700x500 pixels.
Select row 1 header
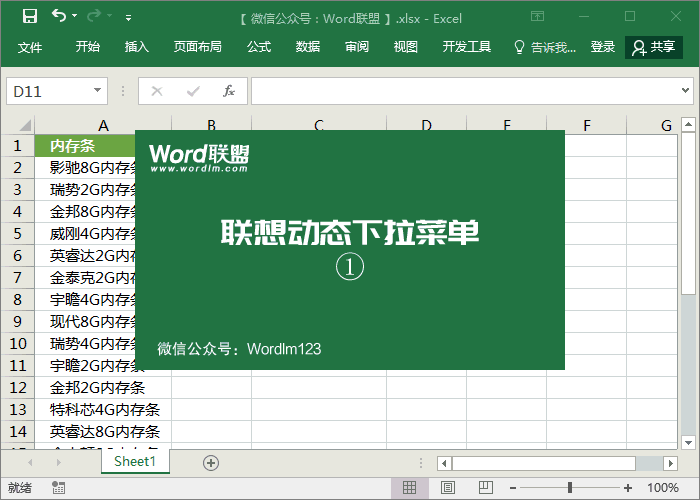[x=17, y=146]
